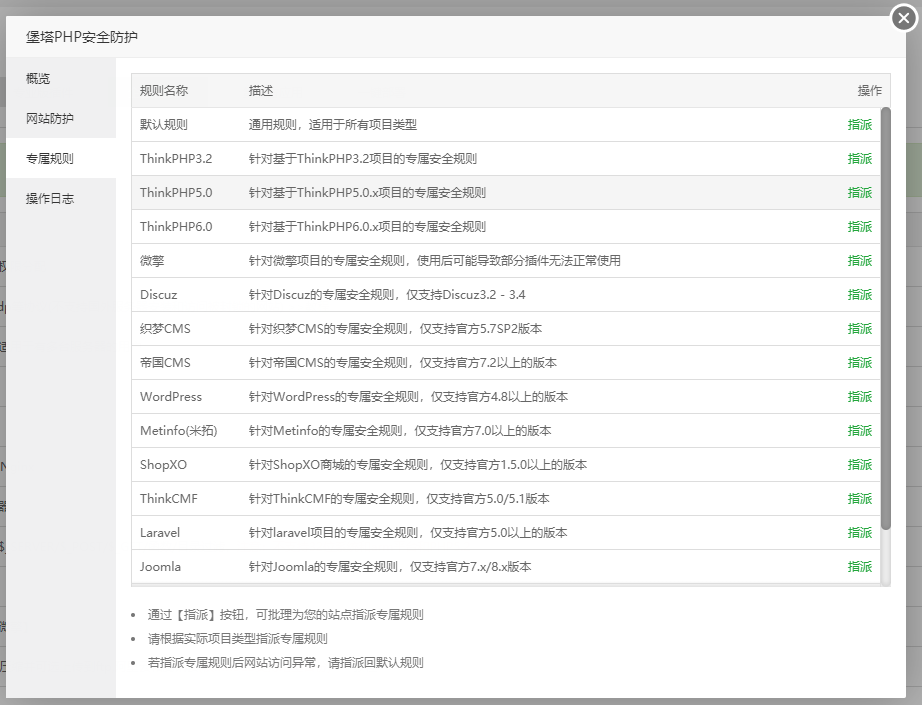Select the Discuz rule name
Viewport: 922px width, 705px height.
(158, 295)
